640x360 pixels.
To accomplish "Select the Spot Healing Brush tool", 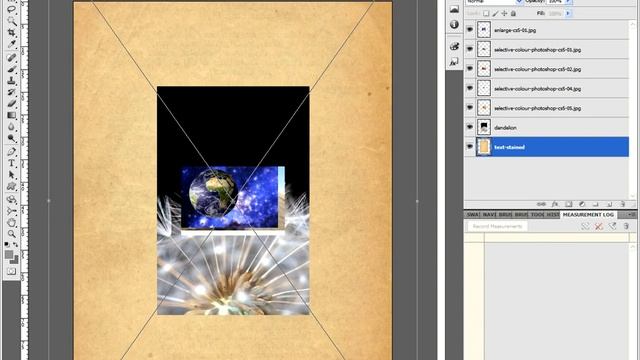I will (x=11, y=58).
